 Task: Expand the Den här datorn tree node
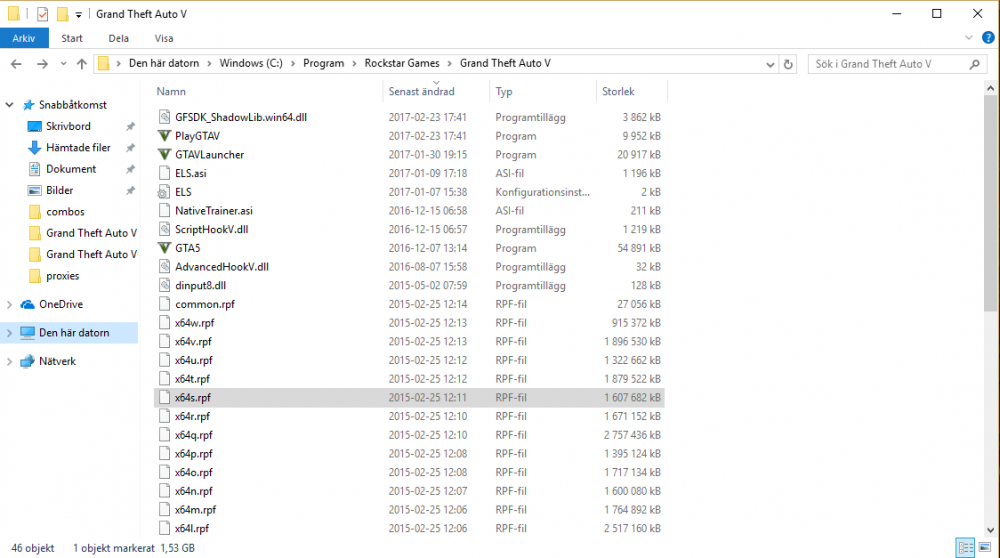coord(10,333)
